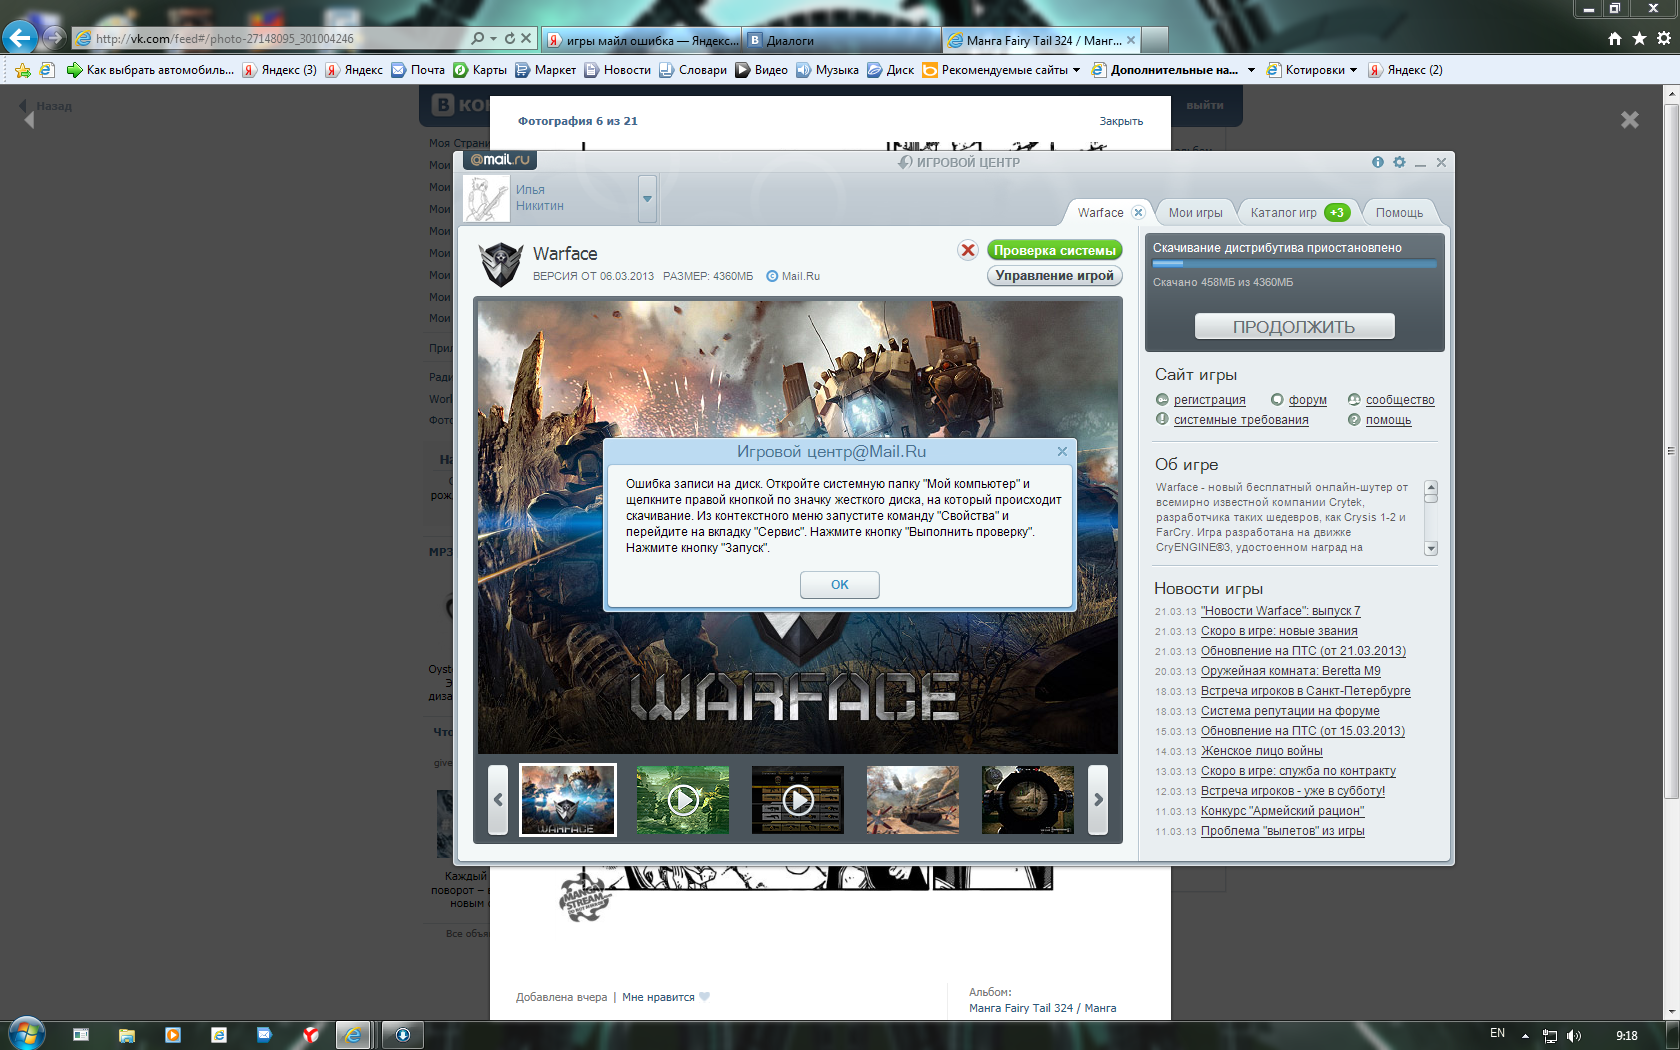Open news Женское лицо войны
This screenshot has width=1680, height=1050.
[1261, 751]
